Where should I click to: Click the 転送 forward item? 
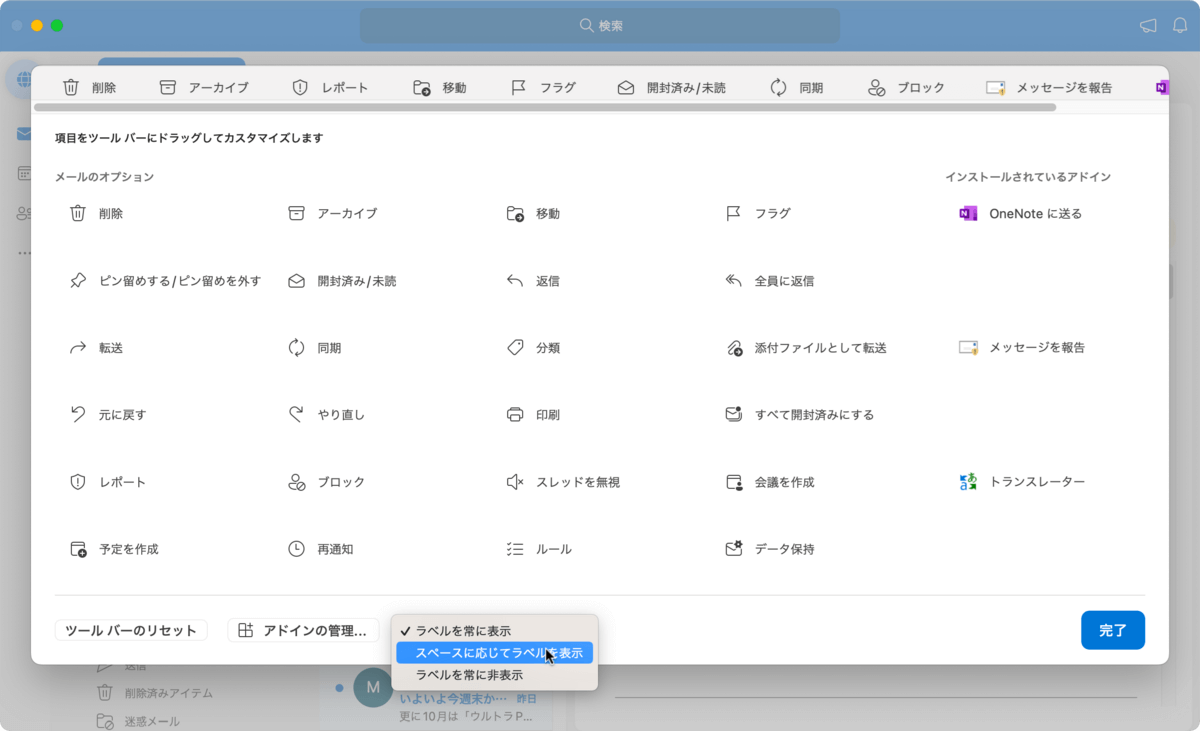pyautogui.click(x=96, y=348)
